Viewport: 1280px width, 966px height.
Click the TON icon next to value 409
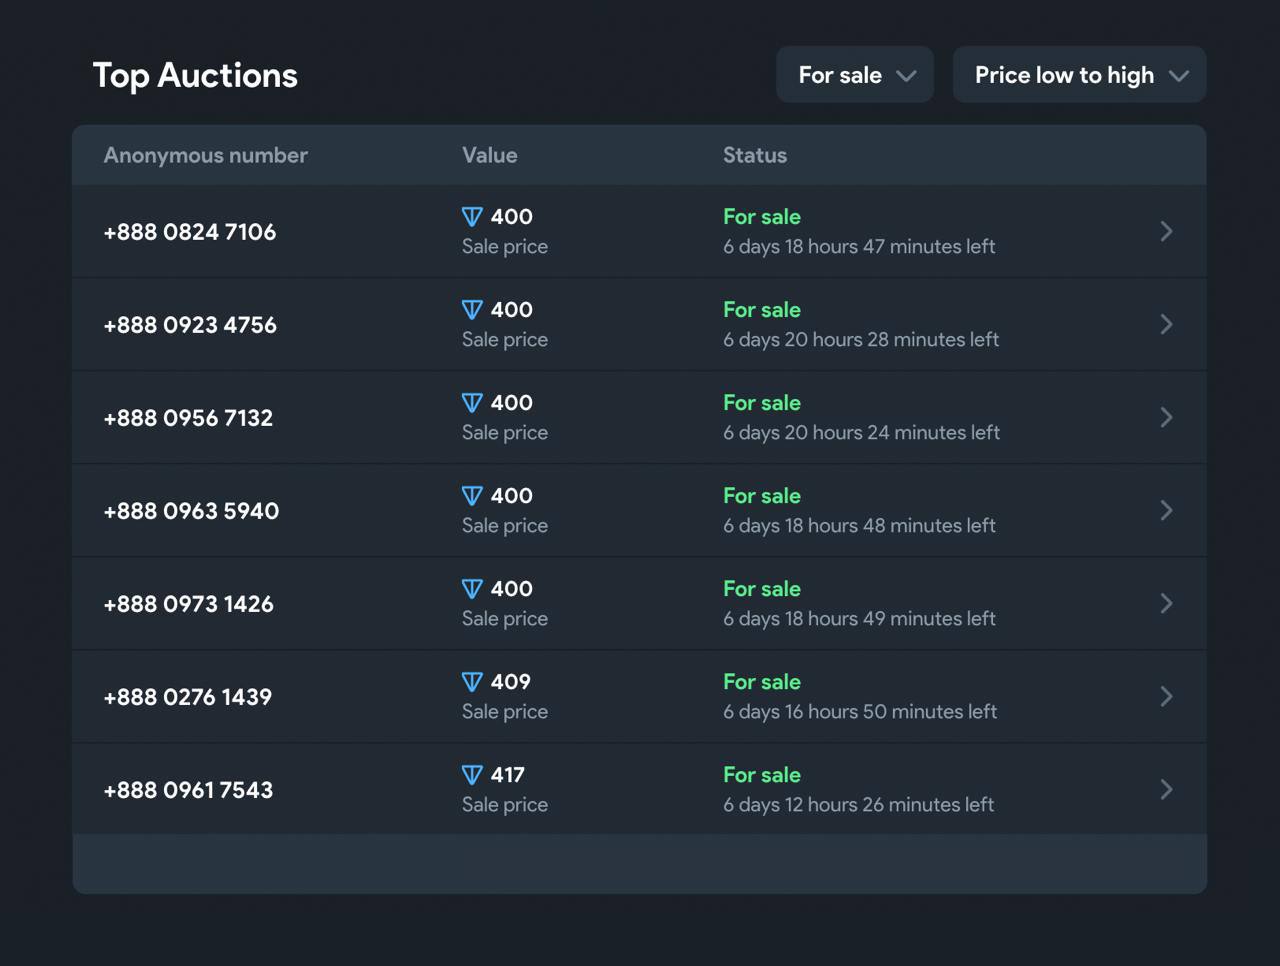(x=472, y=682)
